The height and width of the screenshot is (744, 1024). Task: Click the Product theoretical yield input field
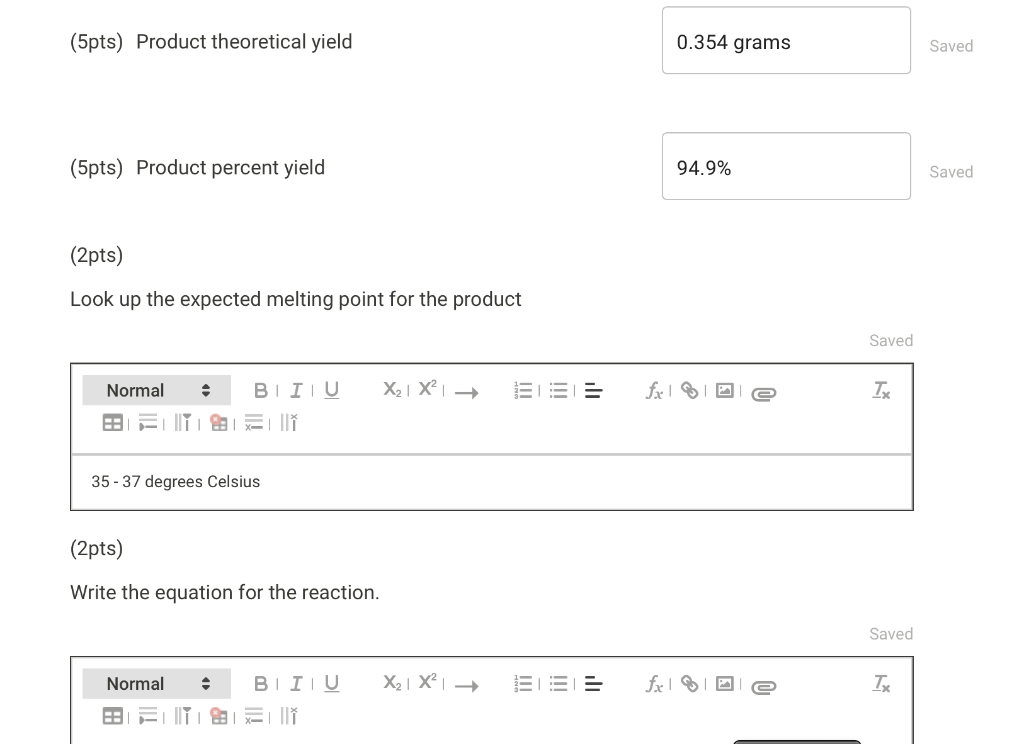tap(786, 41)
